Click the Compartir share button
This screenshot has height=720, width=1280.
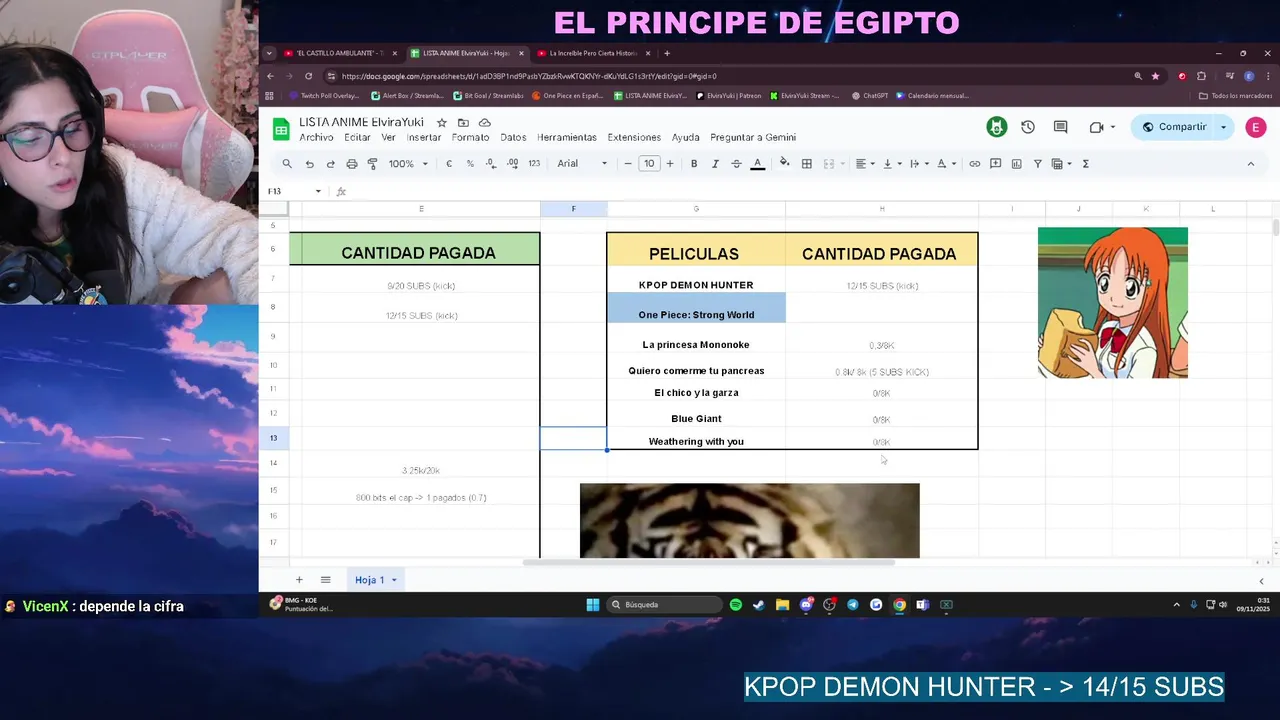[x=1175, y=127]
